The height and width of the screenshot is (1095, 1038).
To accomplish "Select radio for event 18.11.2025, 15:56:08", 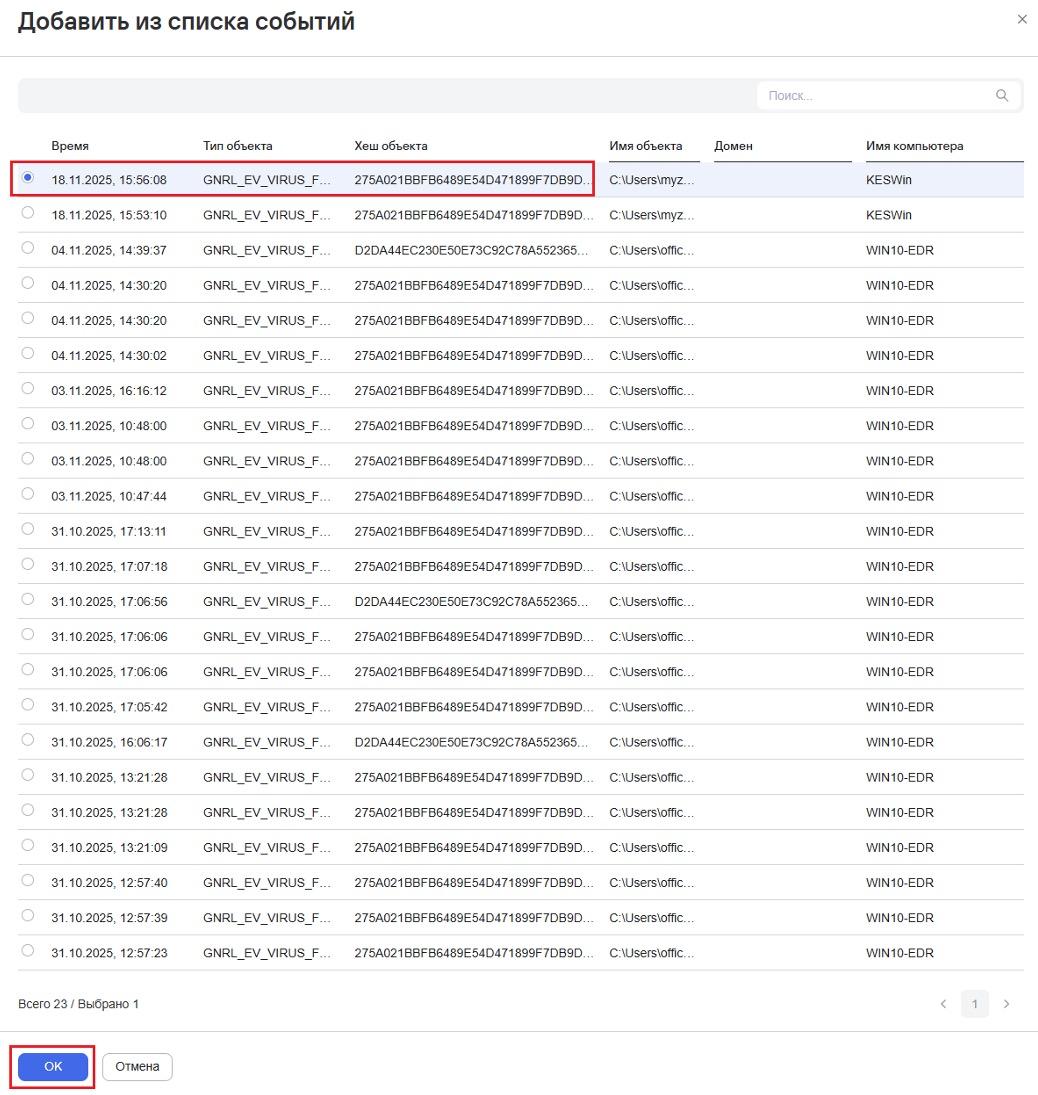I will tap(27, 177).
